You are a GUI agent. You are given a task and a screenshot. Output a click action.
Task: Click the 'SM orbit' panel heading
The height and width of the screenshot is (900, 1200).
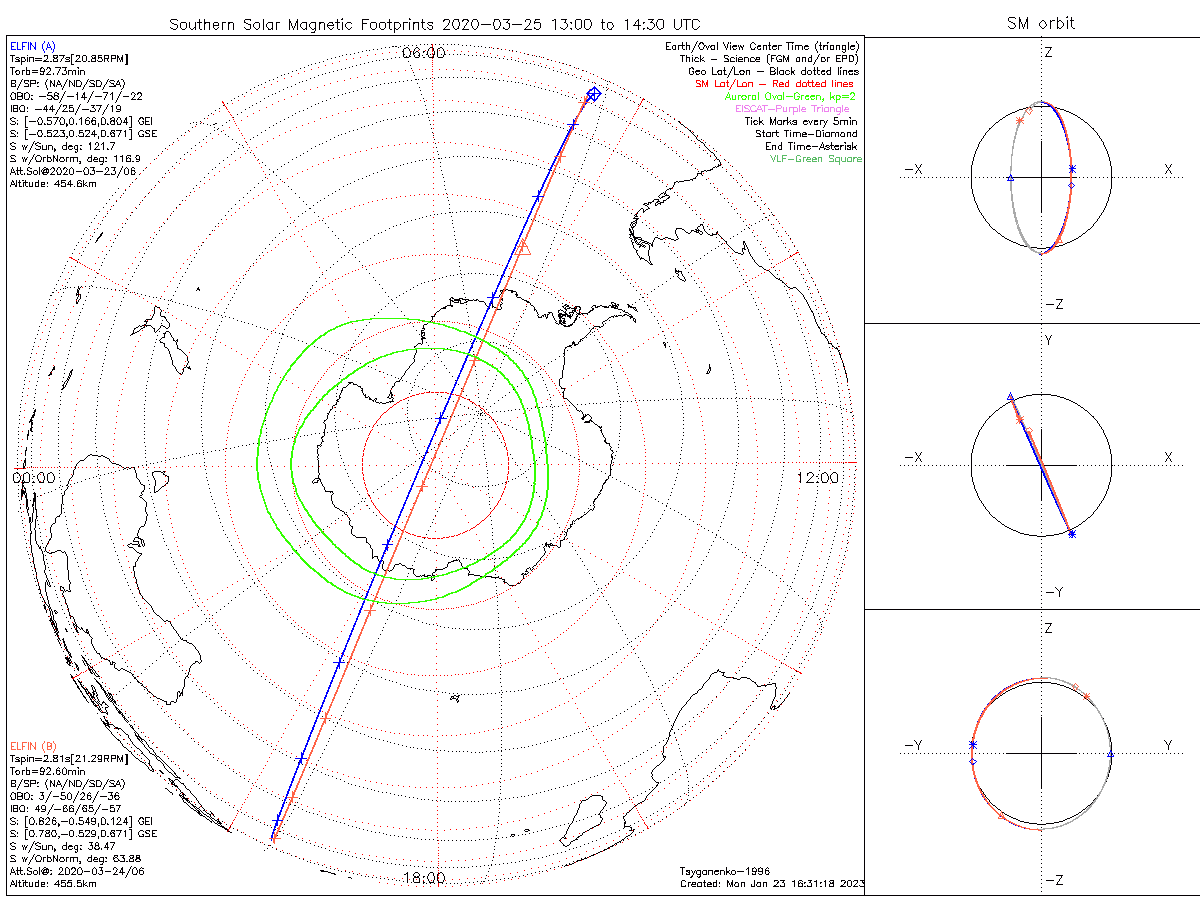pos(1041,23)
